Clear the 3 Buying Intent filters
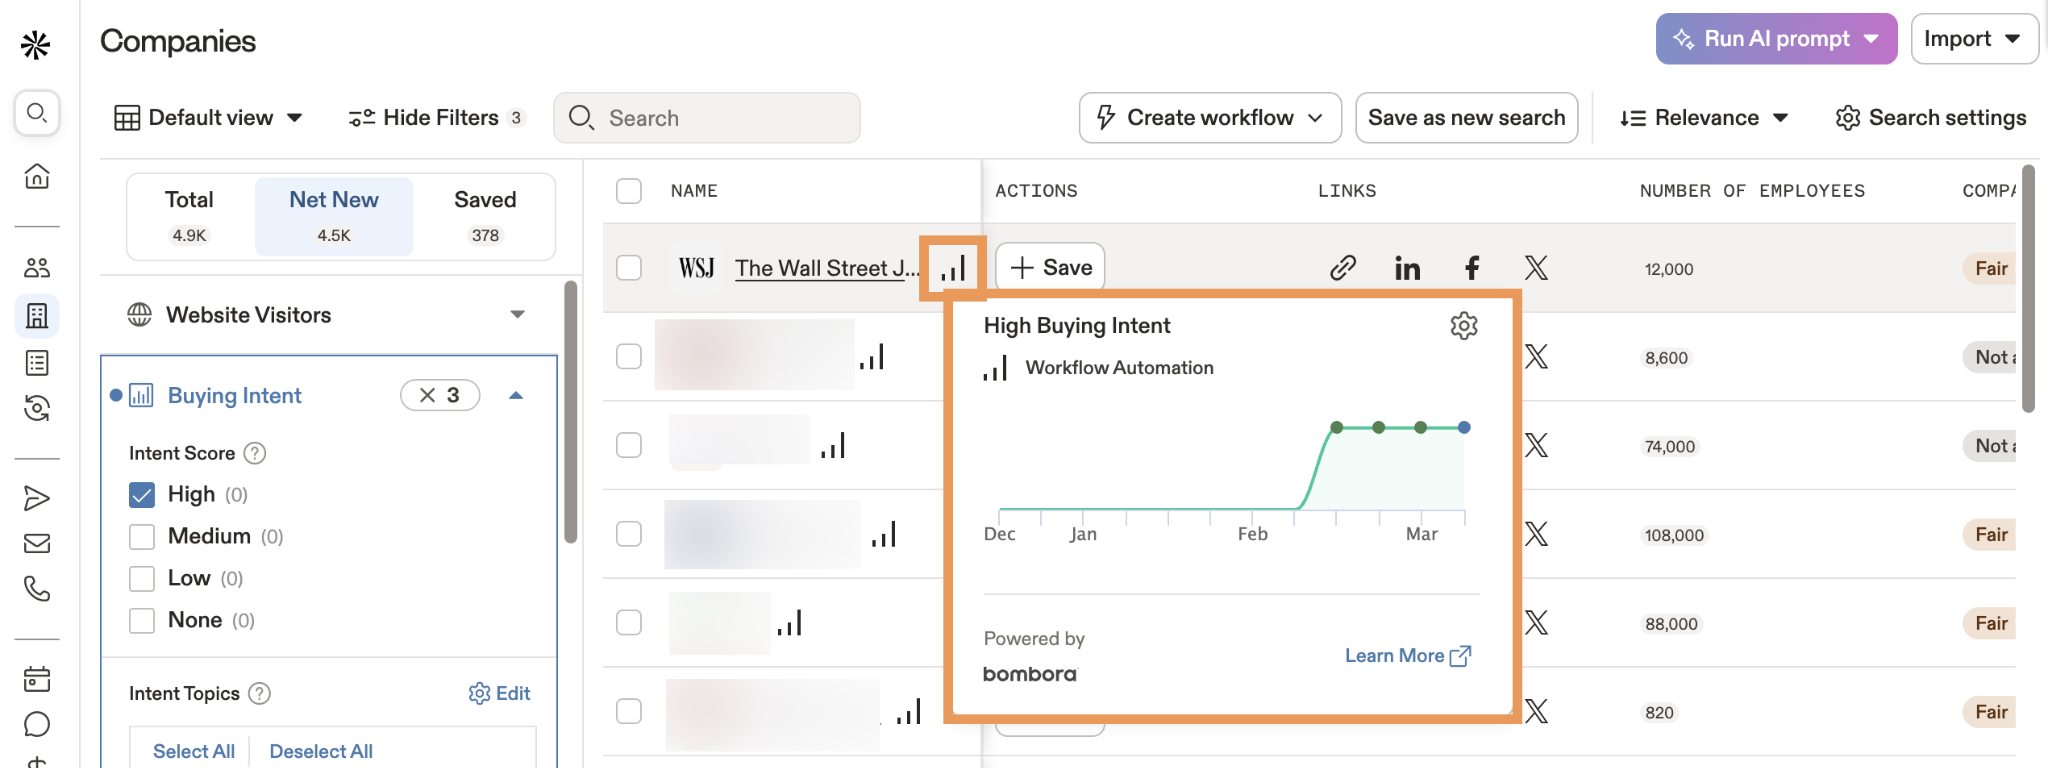 tap(440, 396)
